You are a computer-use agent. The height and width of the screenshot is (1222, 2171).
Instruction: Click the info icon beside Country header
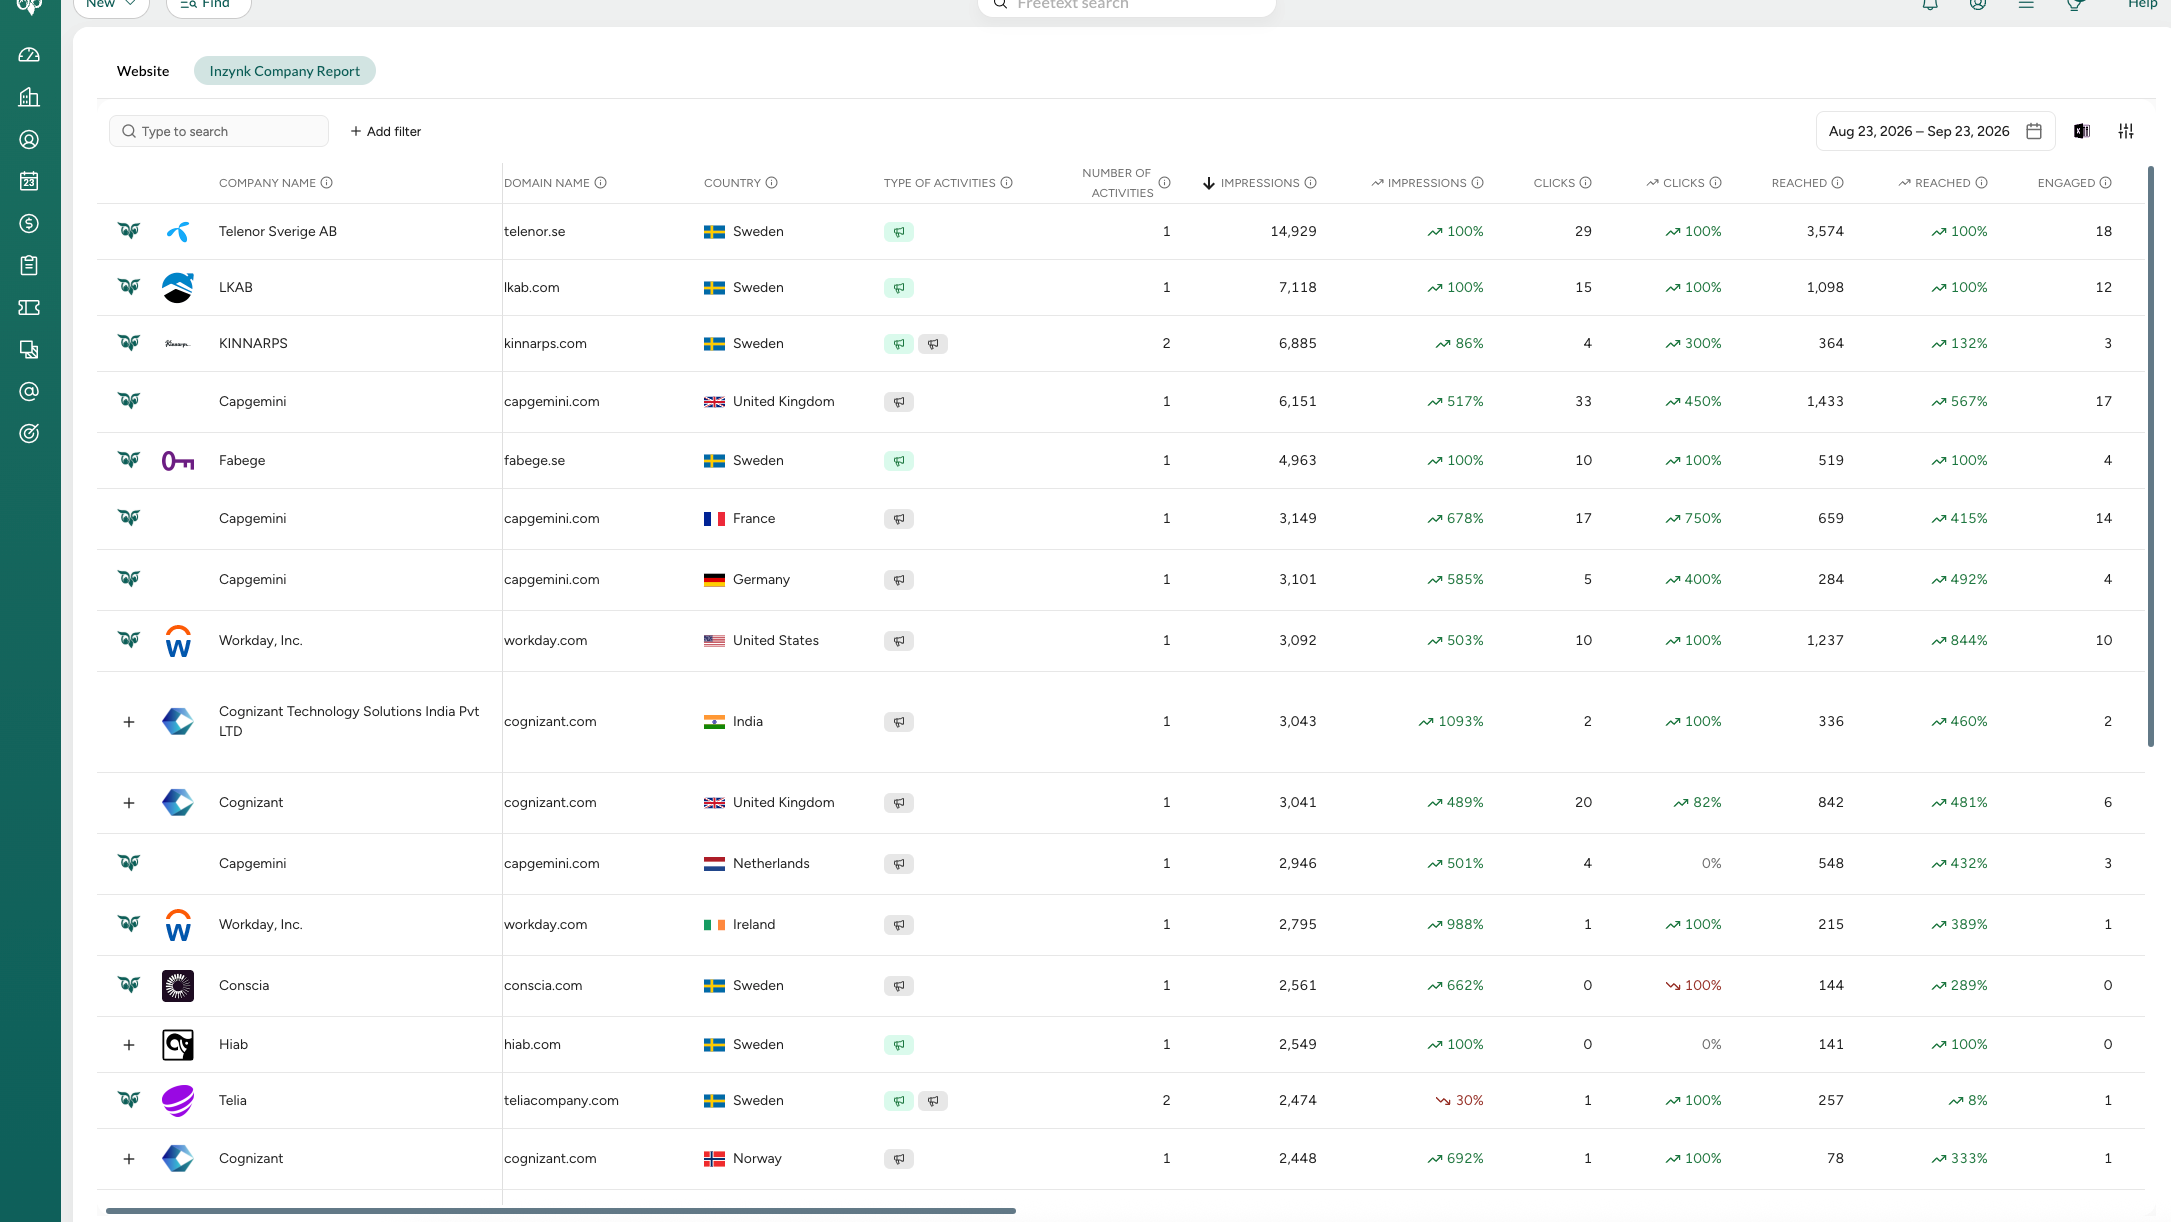point(772,183)
